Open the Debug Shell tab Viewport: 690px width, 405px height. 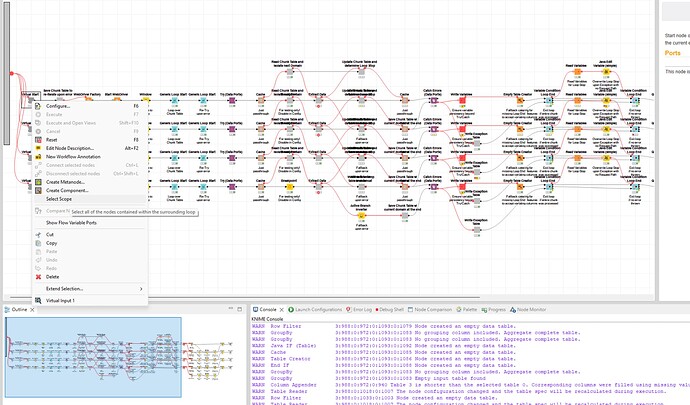(389, 309)
